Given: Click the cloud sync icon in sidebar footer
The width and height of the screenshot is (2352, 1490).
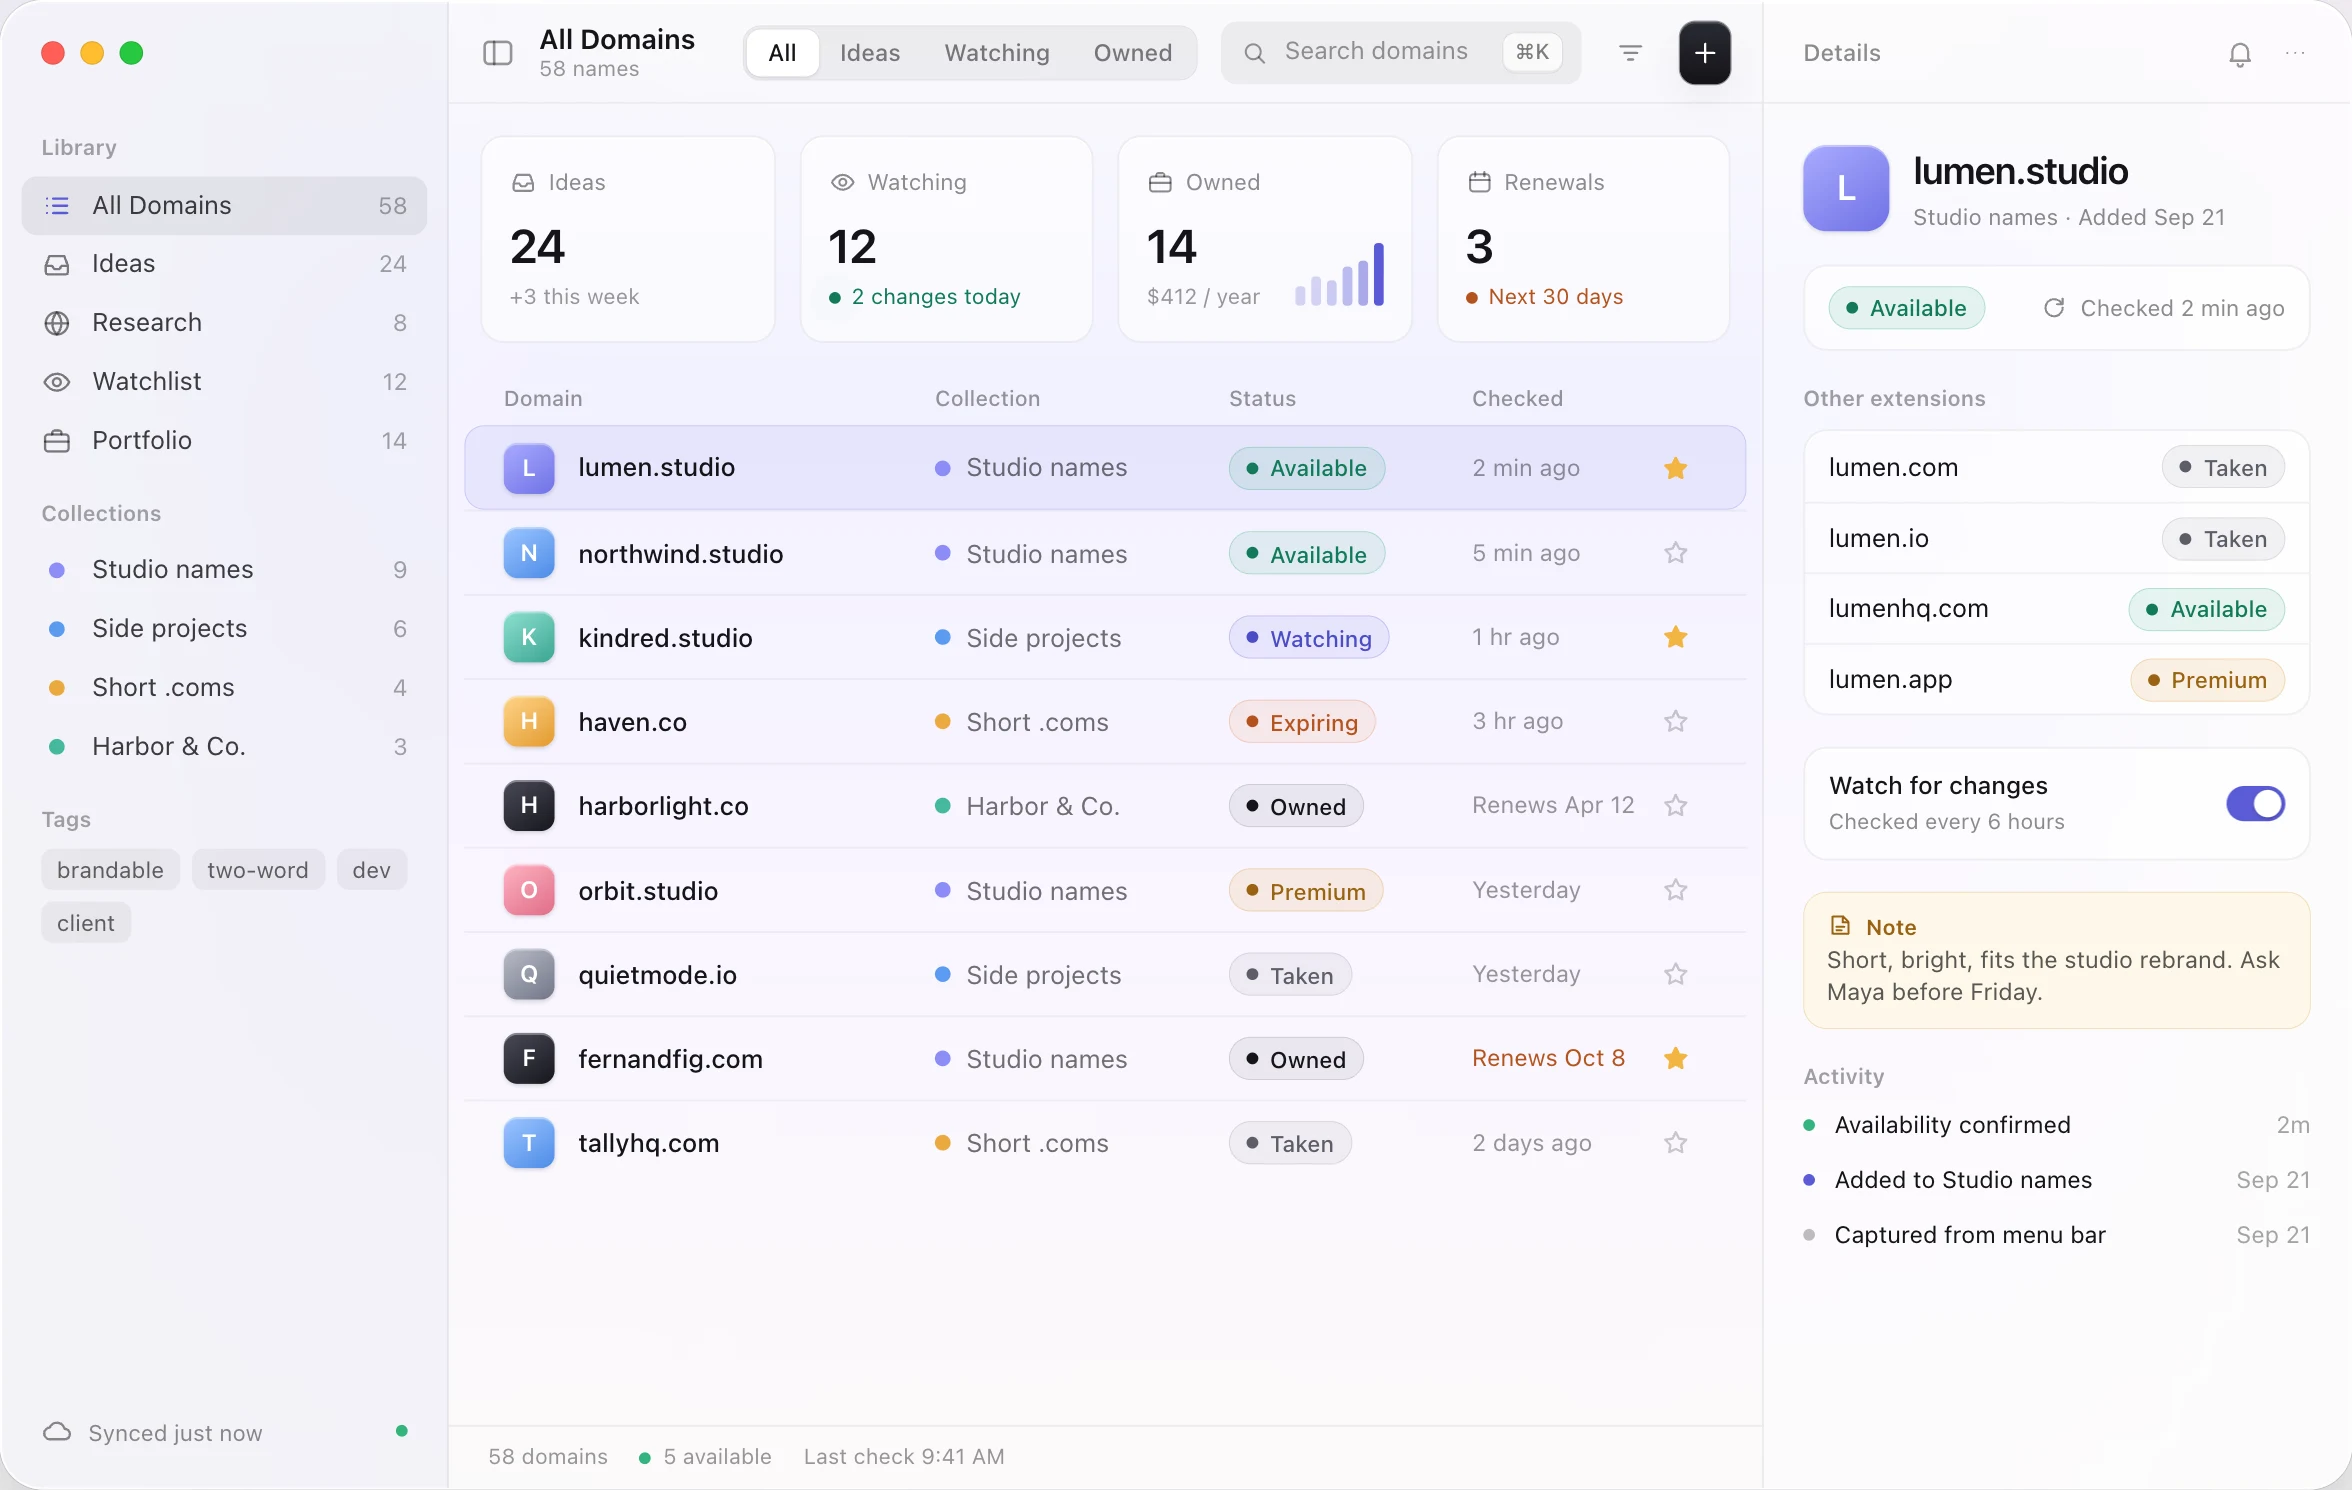Looking at the screenshot, I should tap(57, 1432).
